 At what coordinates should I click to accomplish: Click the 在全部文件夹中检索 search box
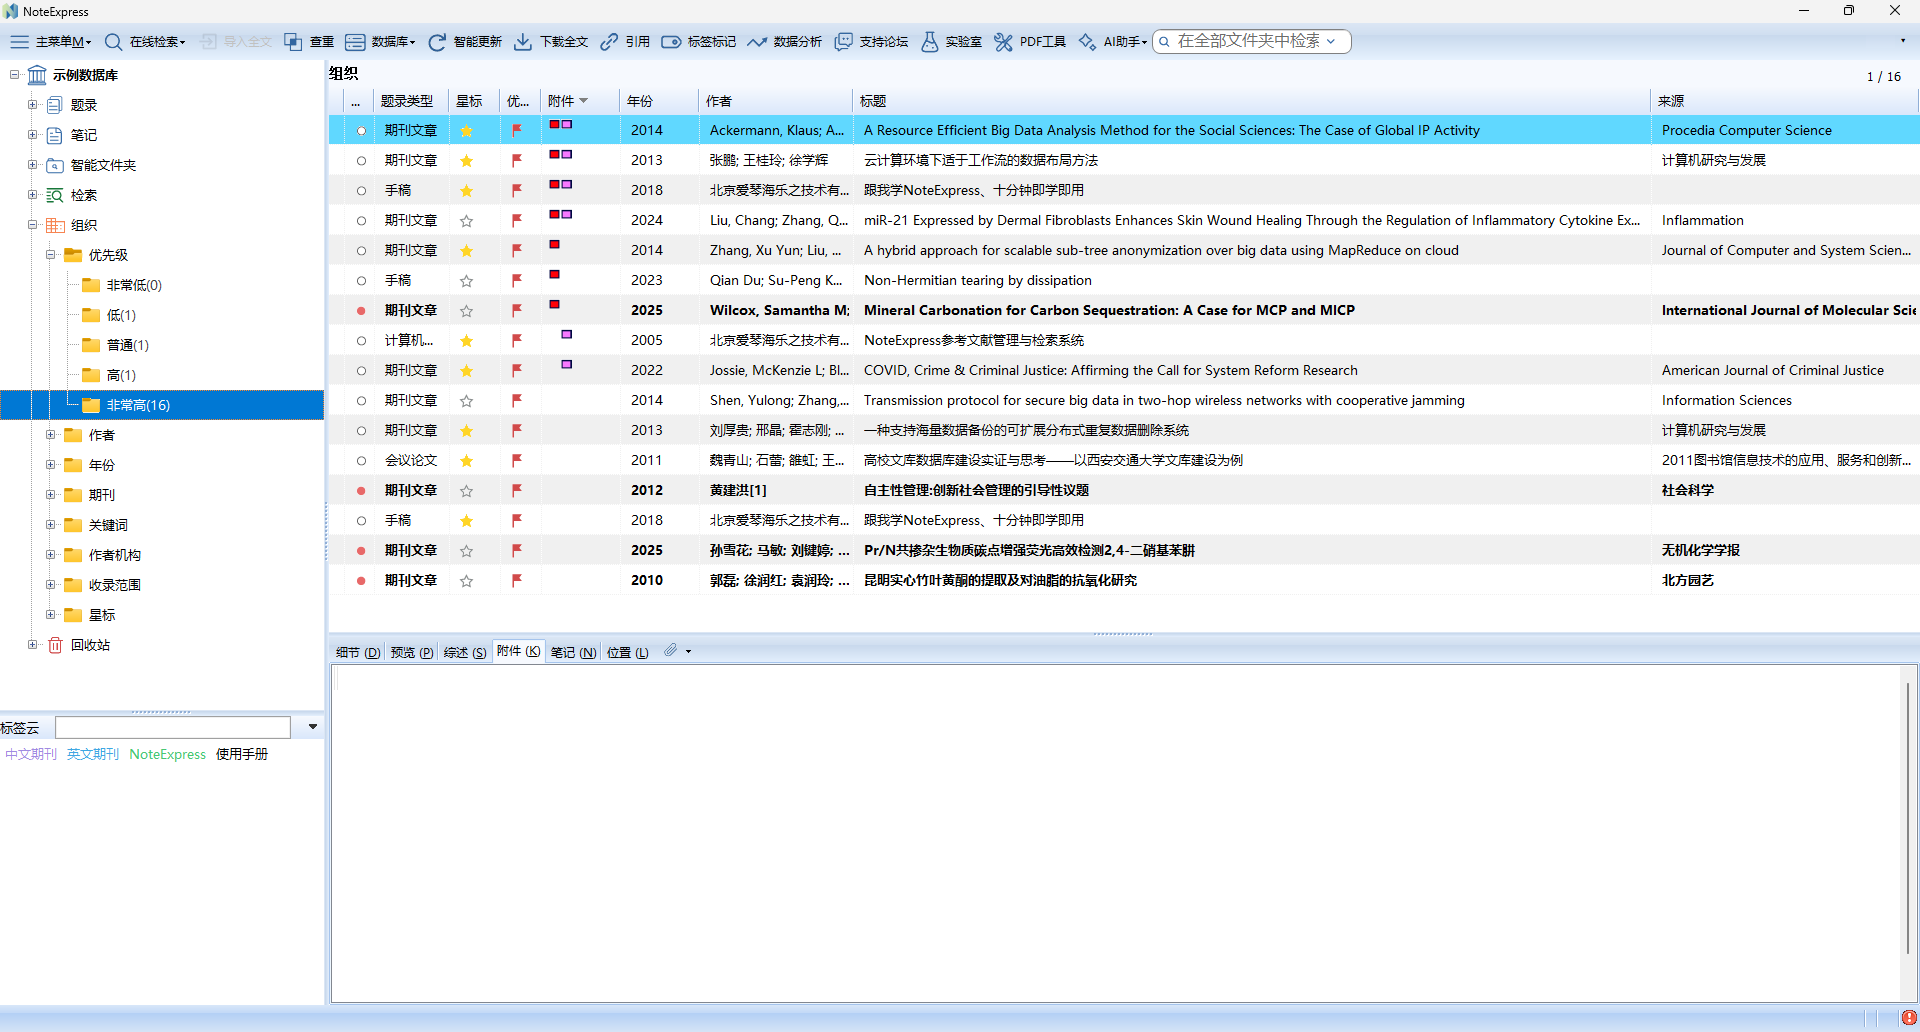tap(1252, 41)
